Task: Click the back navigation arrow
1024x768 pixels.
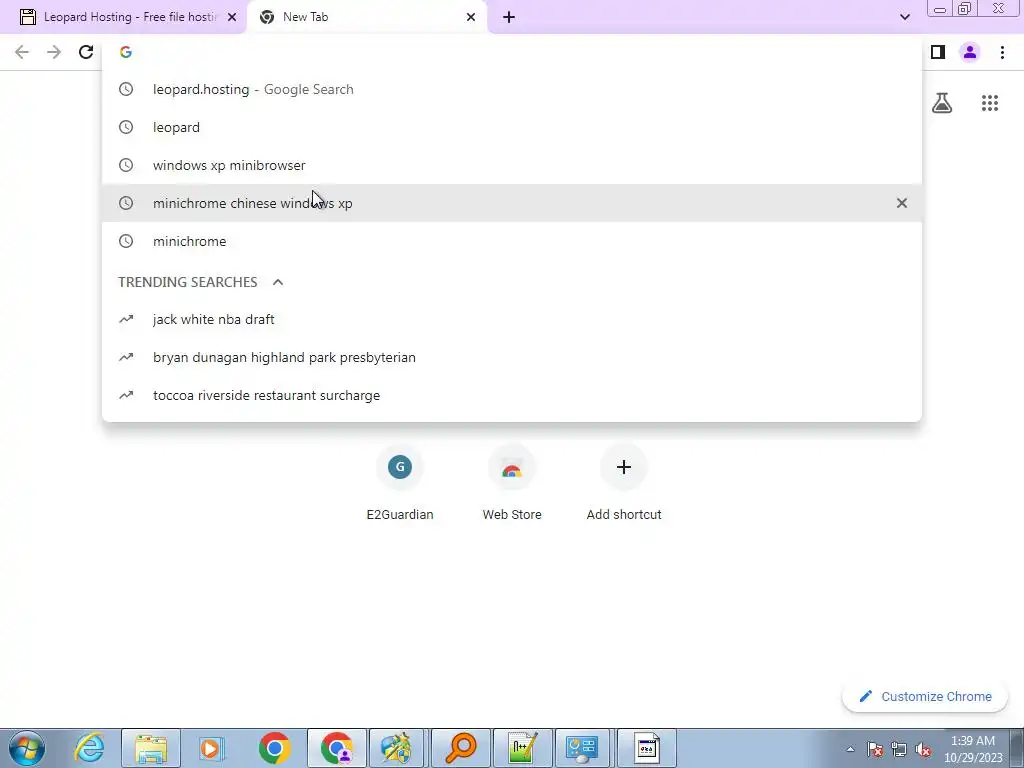Action: pyautogui.click(x=22, y=52)
